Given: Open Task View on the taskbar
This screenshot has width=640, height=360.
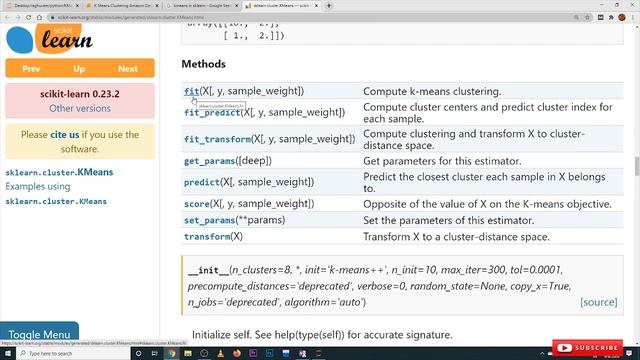Looking at the screenshot, I should click(155, 353).
